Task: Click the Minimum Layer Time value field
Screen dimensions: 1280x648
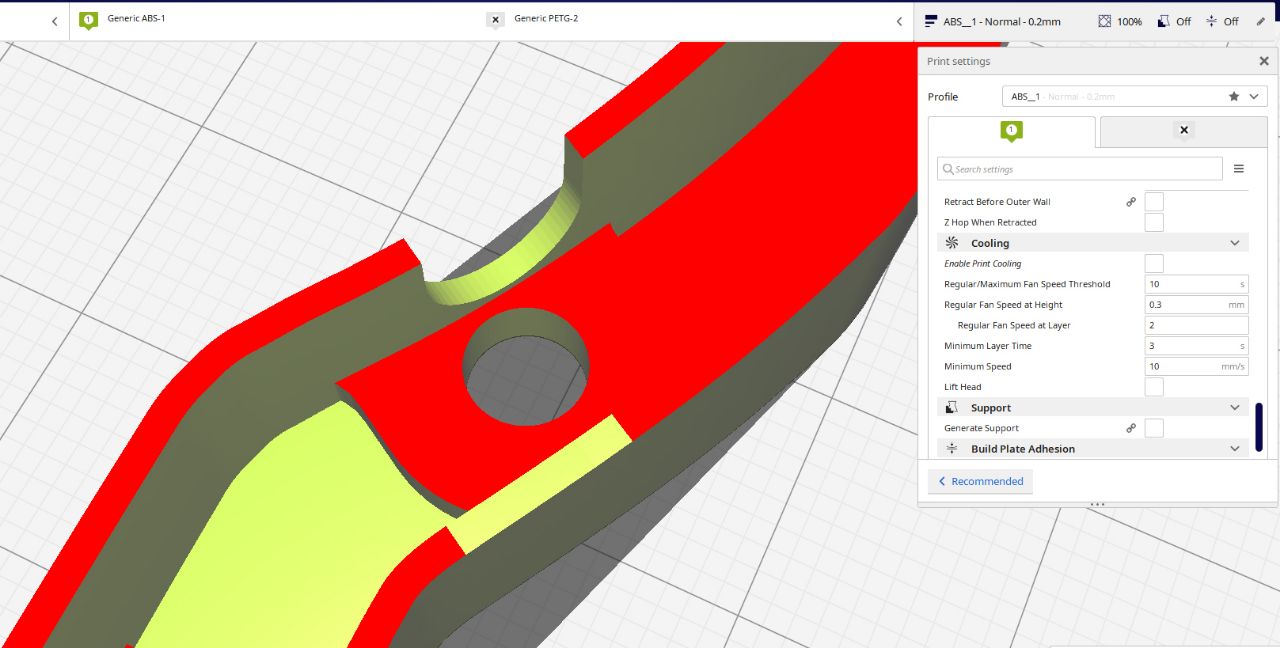Action: click(1197, 346)
